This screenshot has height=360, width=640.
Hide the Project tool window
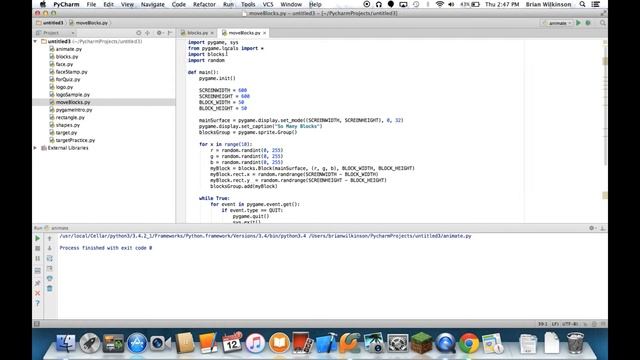tap(170, 33)
